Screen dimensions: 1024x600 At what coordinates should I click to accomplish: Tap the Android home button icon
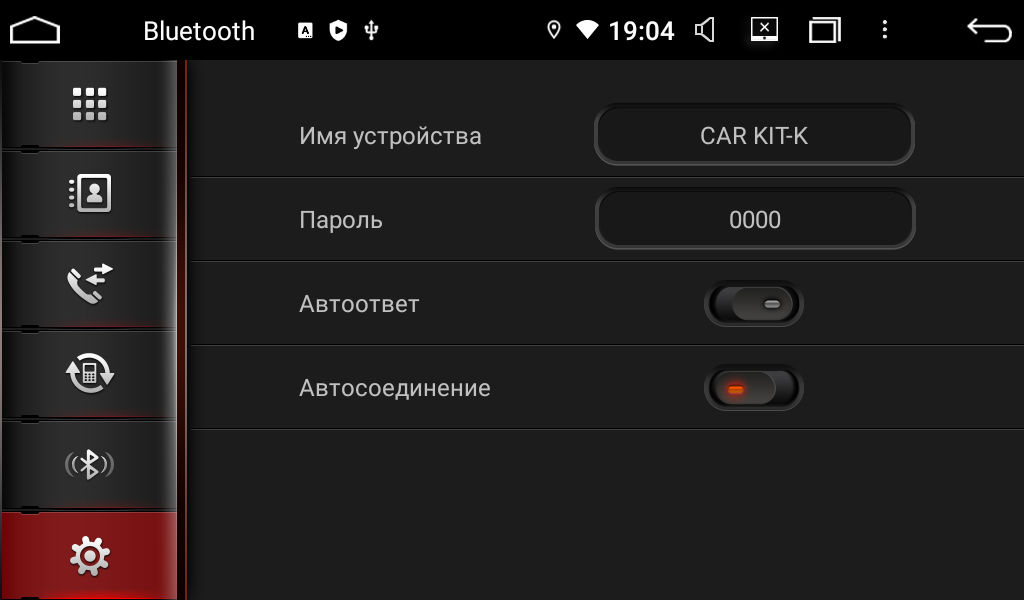coord(35,31)
